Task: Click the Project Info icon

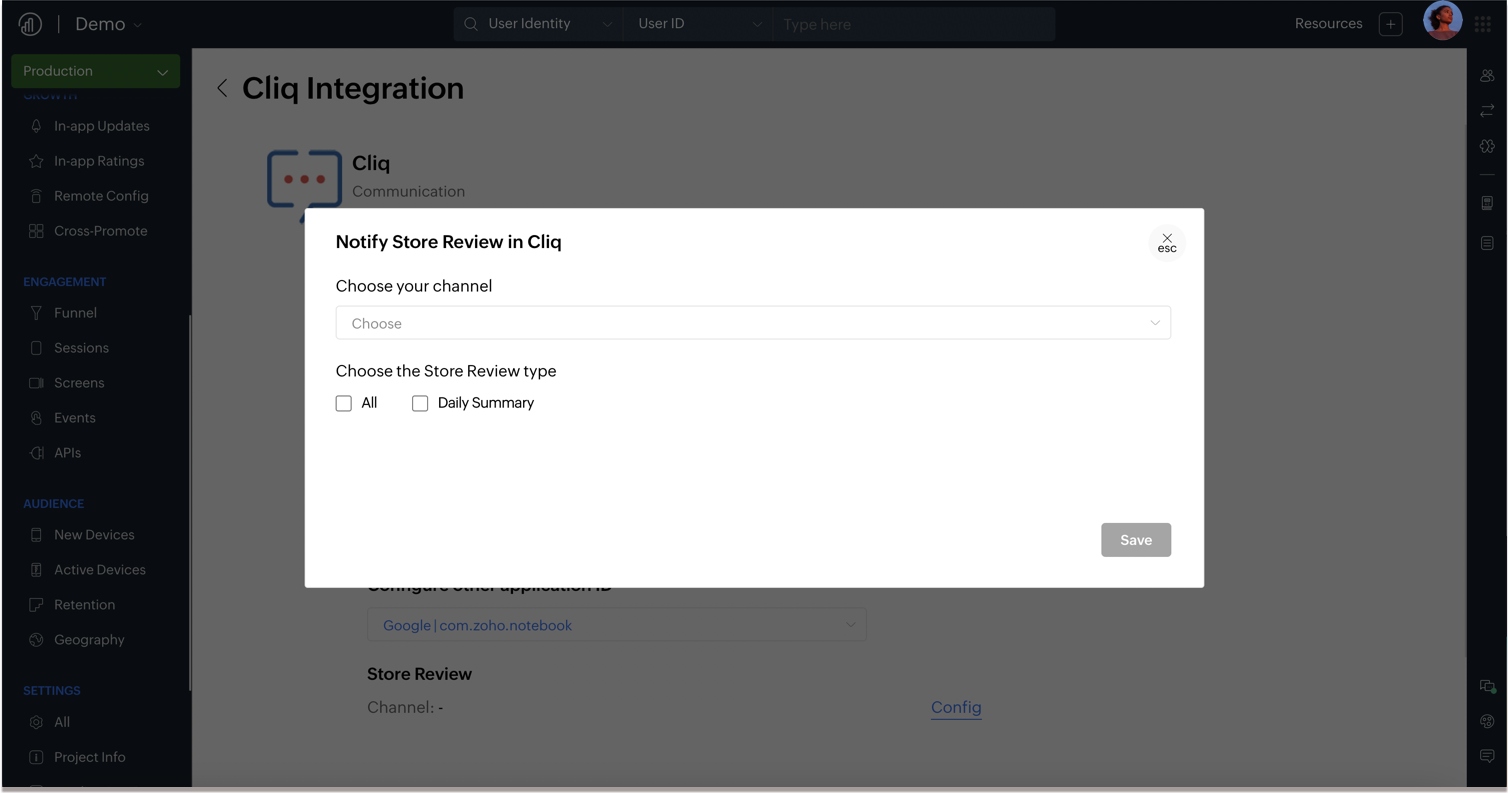Action: point(36,757)
